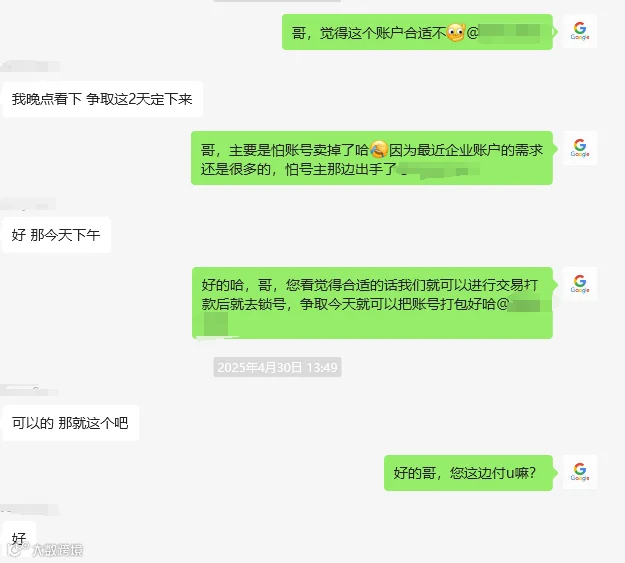The height and width of the screenshot is (563, 625).
Task: Click Google avatar beside 好的哈 message
Action: click(580, 284)
